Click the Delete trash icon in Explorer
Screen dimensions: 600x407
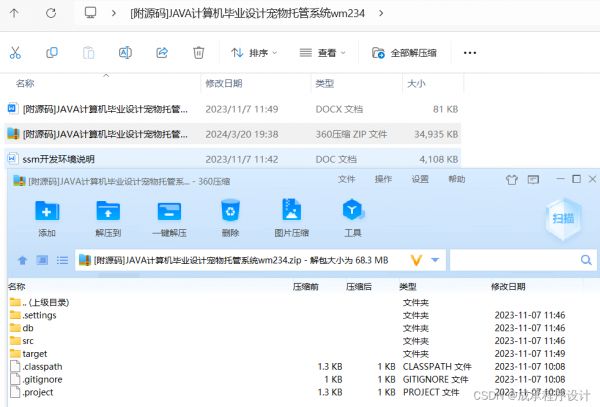pos(199,53)
